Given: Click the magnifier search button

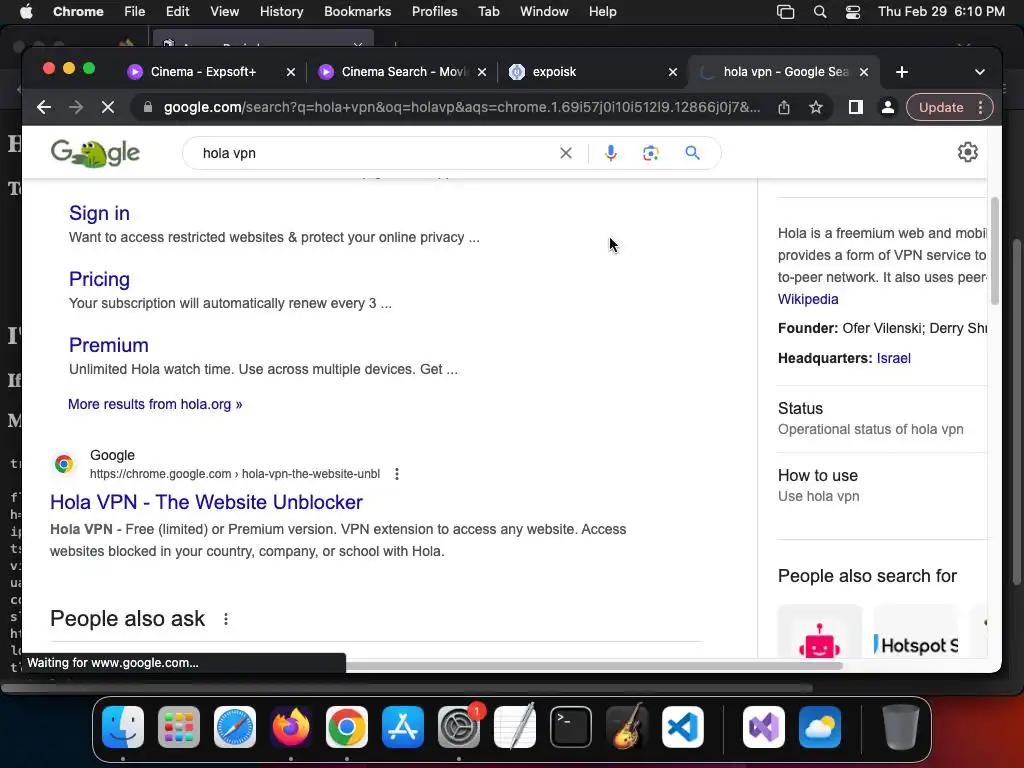Looking at the screenshot, I should coord(692,153).
